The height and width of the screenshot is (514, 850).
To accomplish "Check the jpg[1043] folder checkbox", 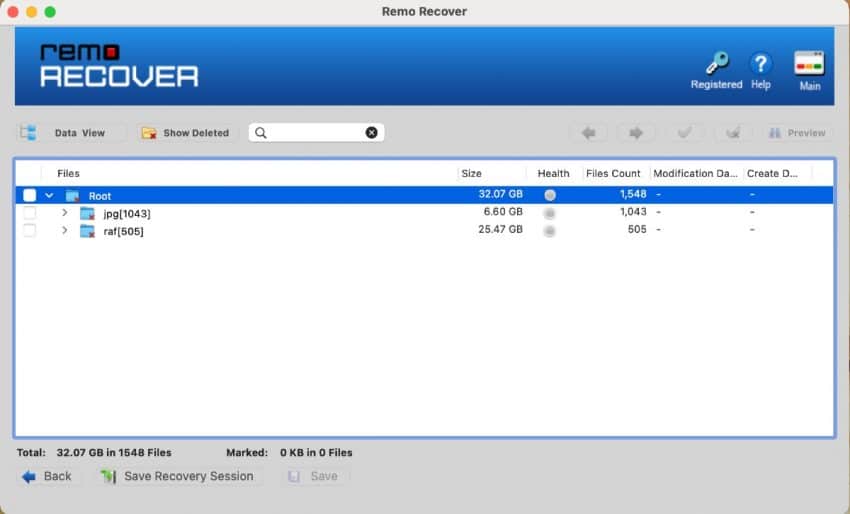I will pos(30,213).
